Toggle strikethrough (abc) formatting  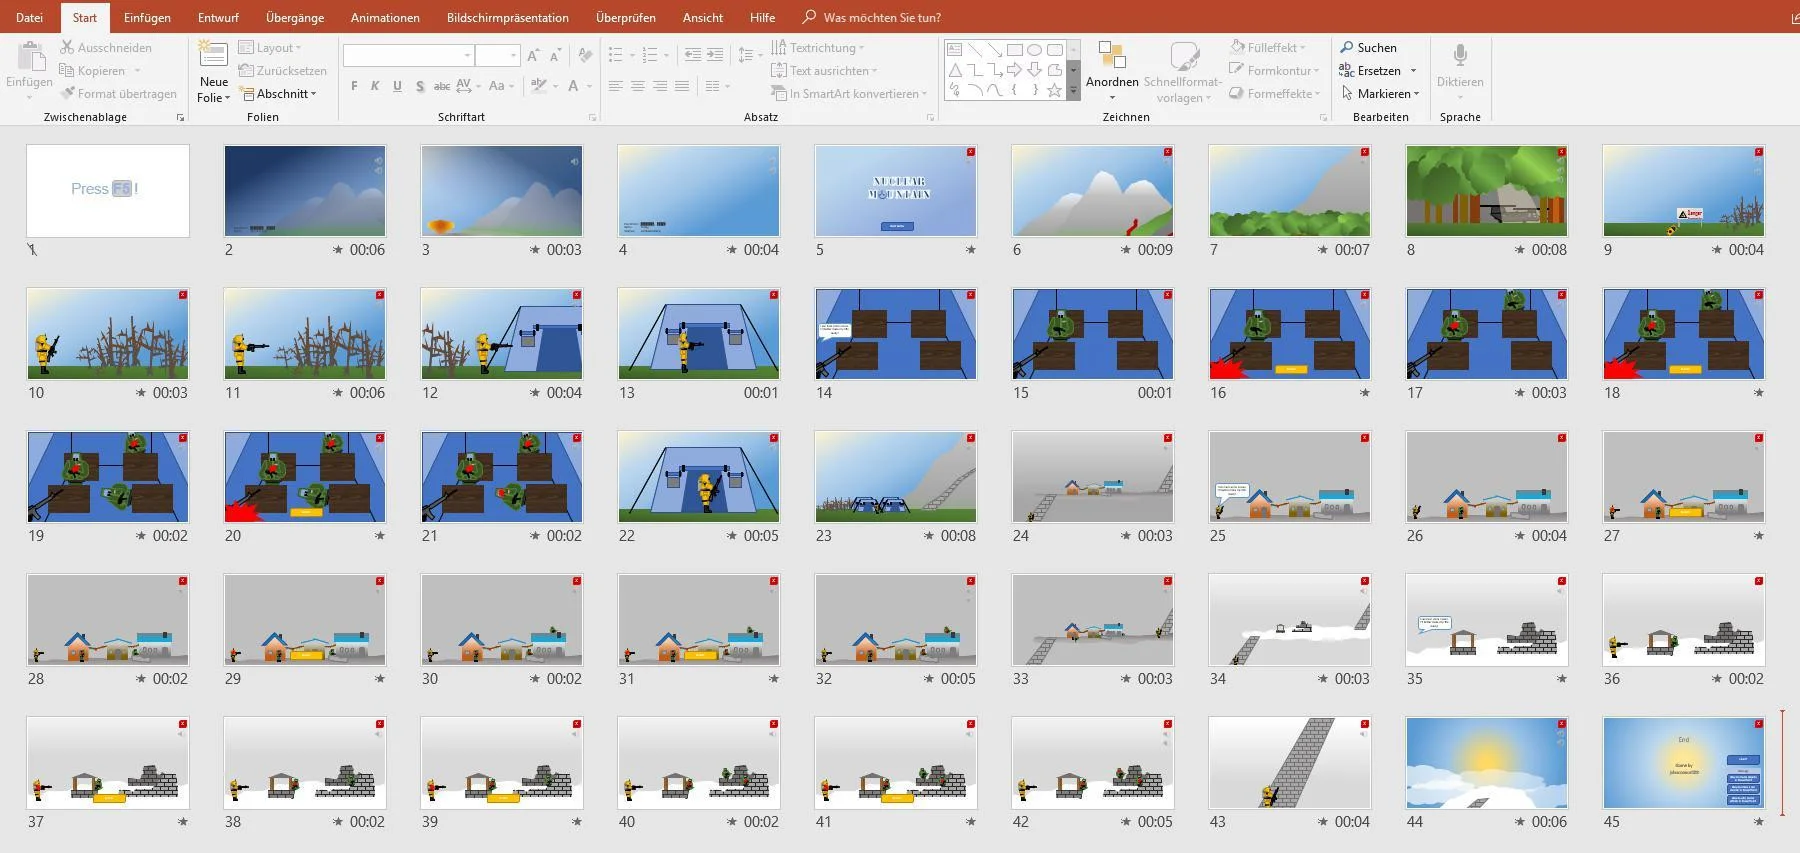[x=441, y=86]
